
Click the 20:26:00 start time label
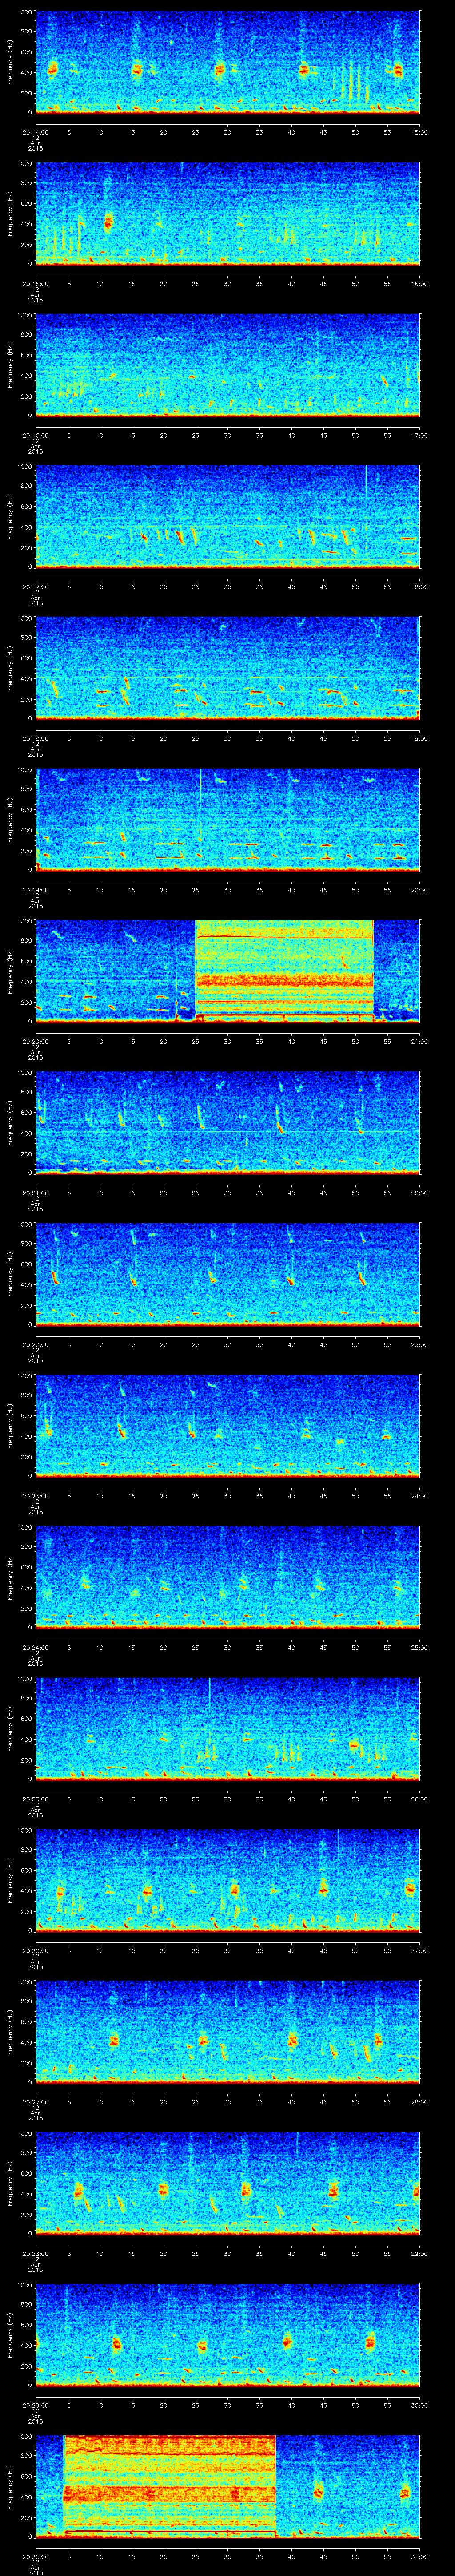(x=35, y=1949)
